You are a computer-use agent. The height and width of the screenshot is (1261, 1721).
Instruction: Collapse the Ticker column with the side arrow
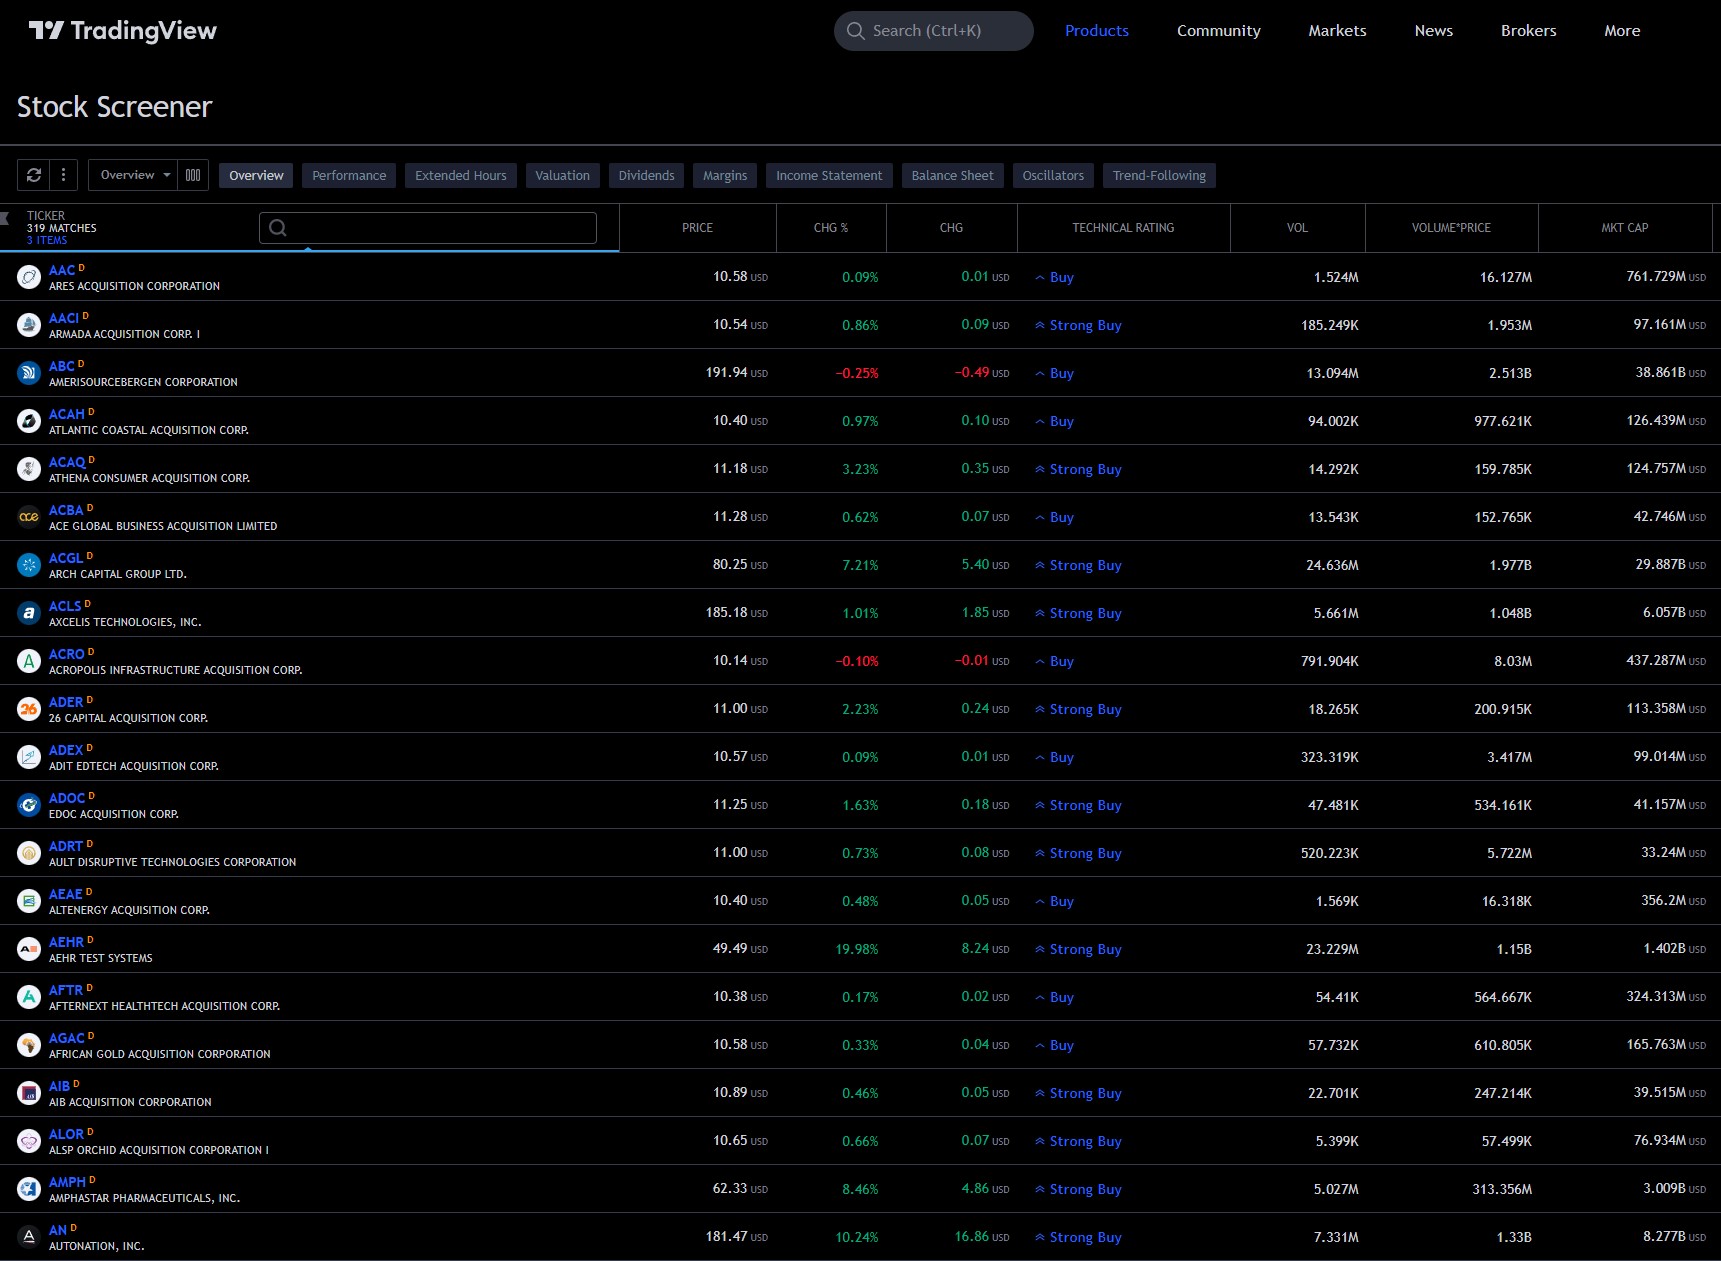pyautogui.click(x=6, y=219)
